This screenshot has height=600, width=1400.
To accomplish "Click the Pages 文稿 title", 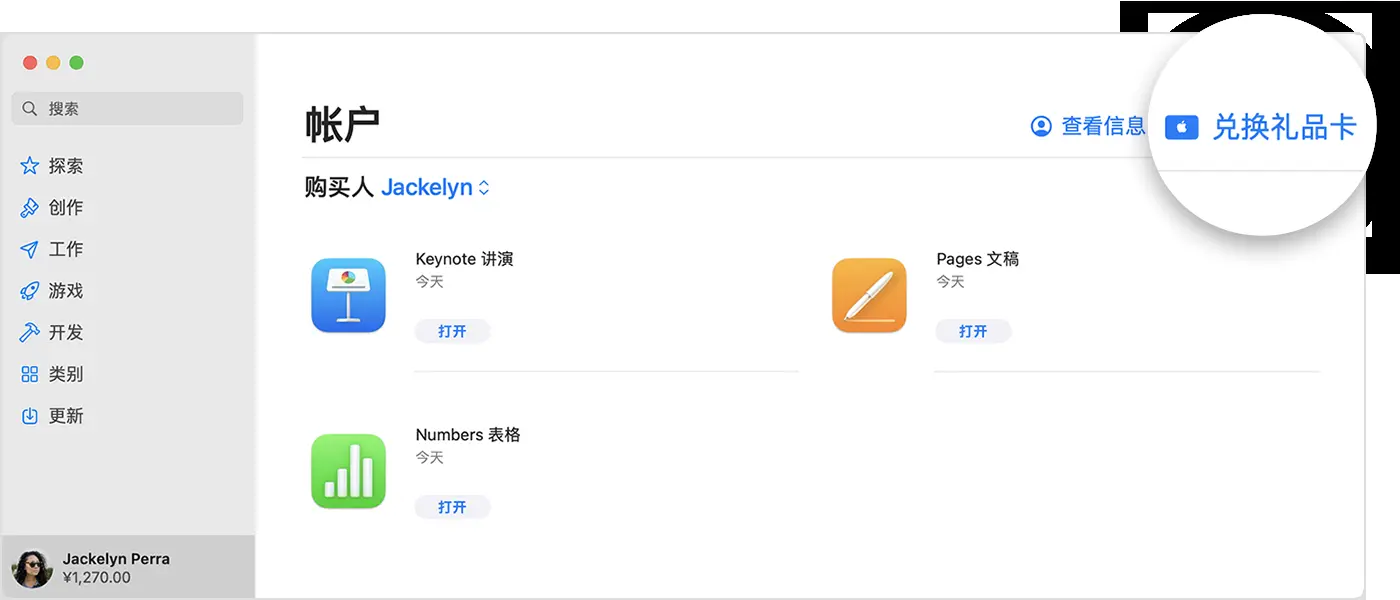I will (977, 259).
